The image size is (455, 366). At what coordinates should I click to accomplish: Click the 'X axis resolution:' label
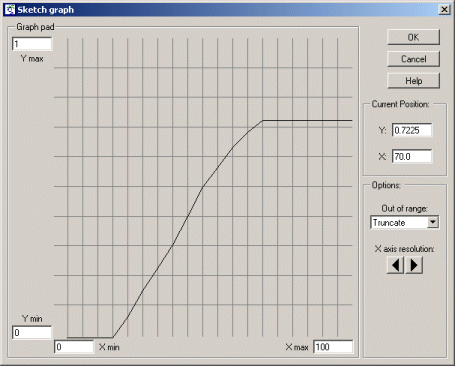click(x=404, y=249)
